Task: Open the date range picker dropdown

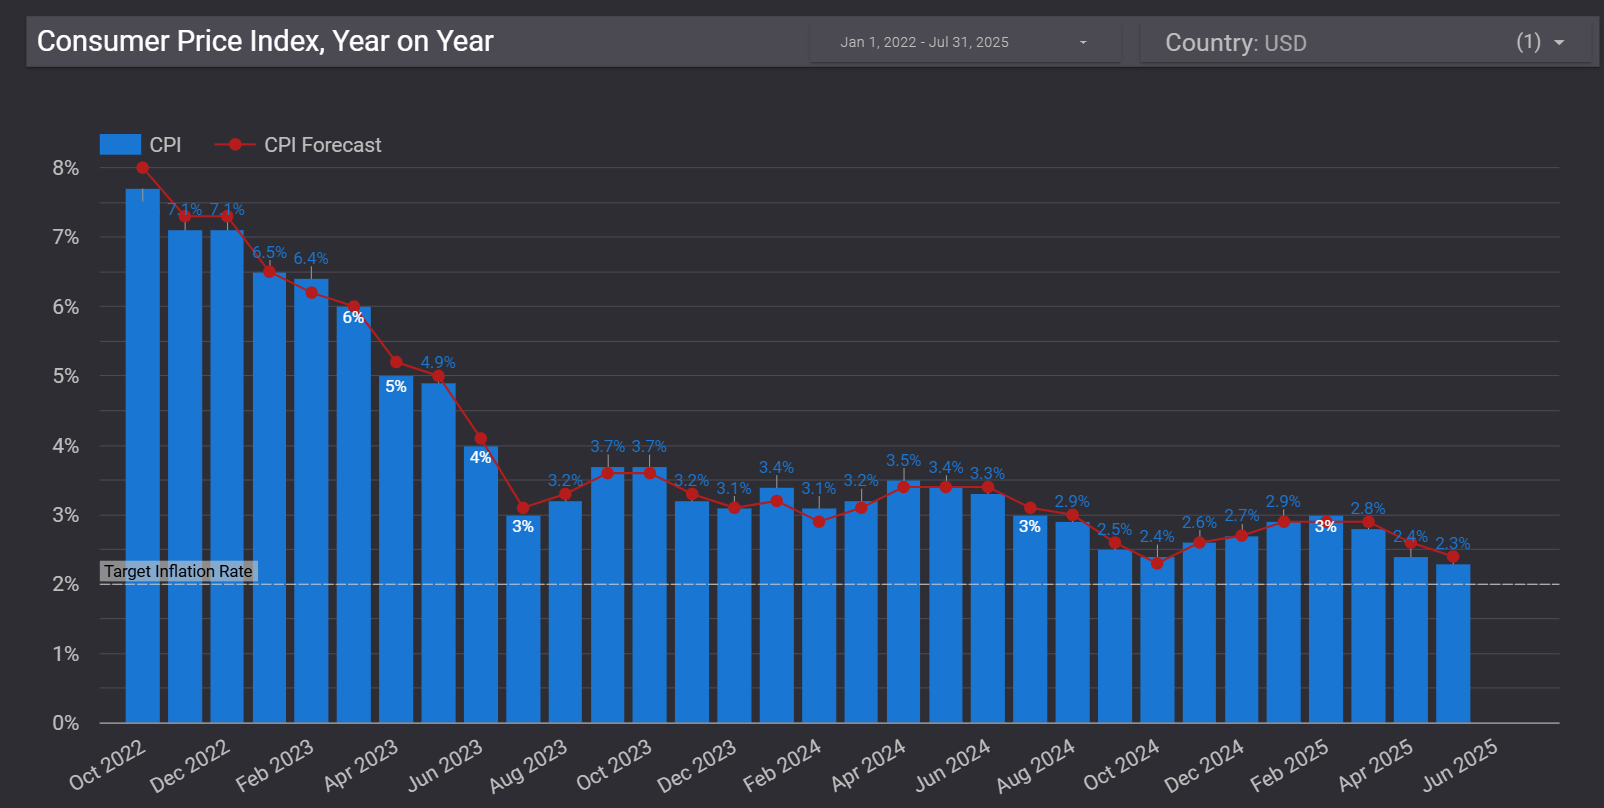Action: tap(964, 42)
